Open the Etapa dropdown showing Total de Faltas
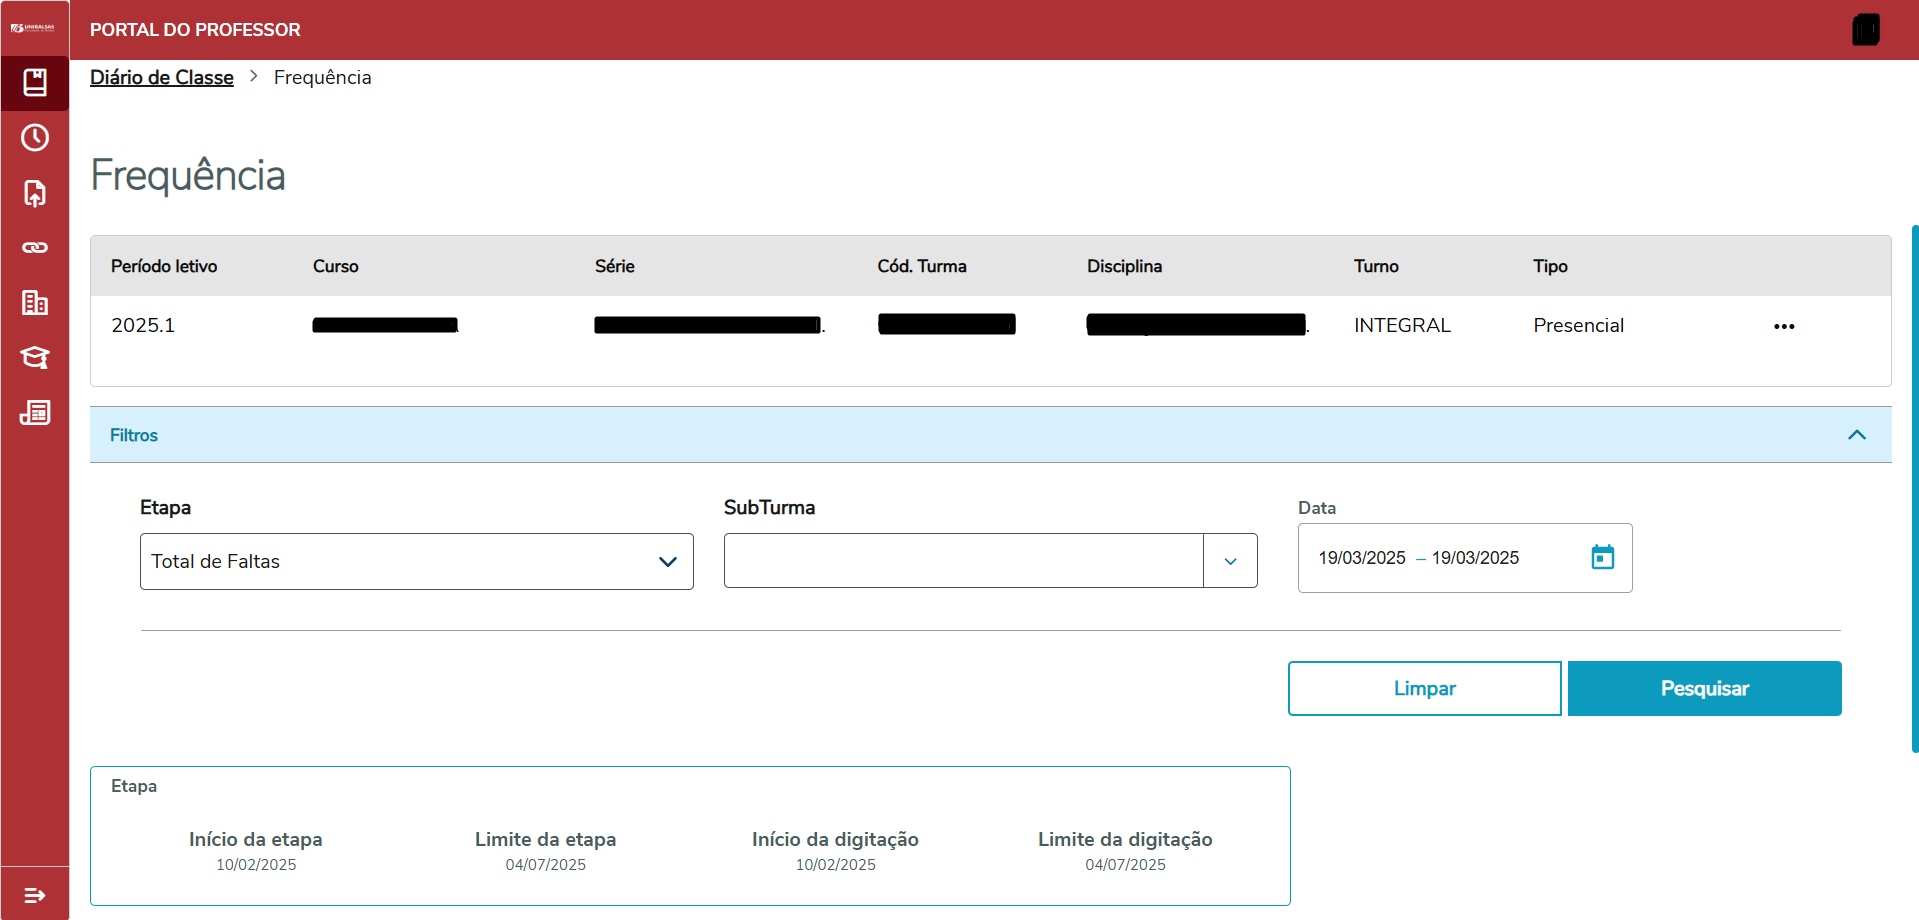Viewport: 1919px width, 920px height. tap(416, 562)
